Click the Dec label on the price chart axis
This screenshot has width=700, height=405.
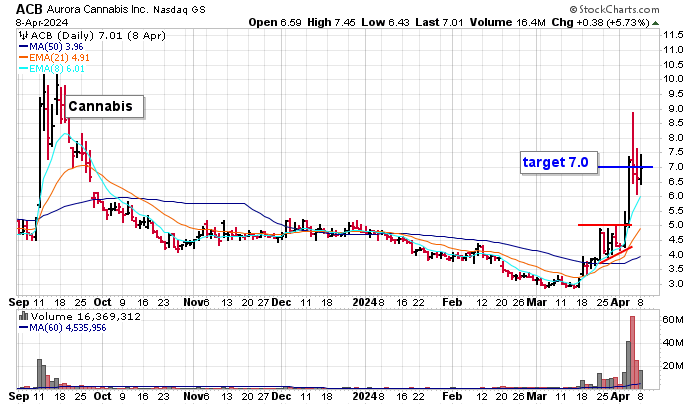tap(281, 302)
